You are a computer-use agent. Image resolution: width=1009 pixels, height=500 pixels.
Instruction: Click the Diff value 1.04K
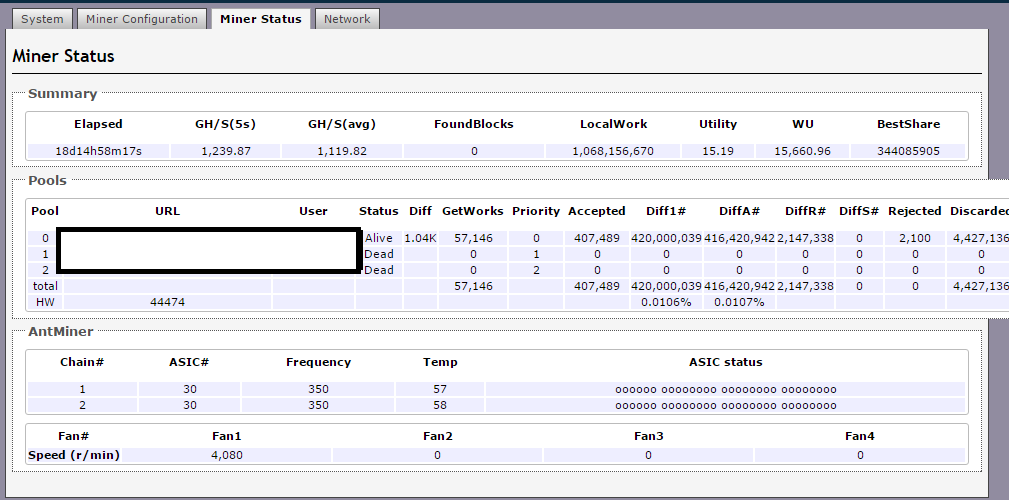pyautogui.click(x=419, y=238)
